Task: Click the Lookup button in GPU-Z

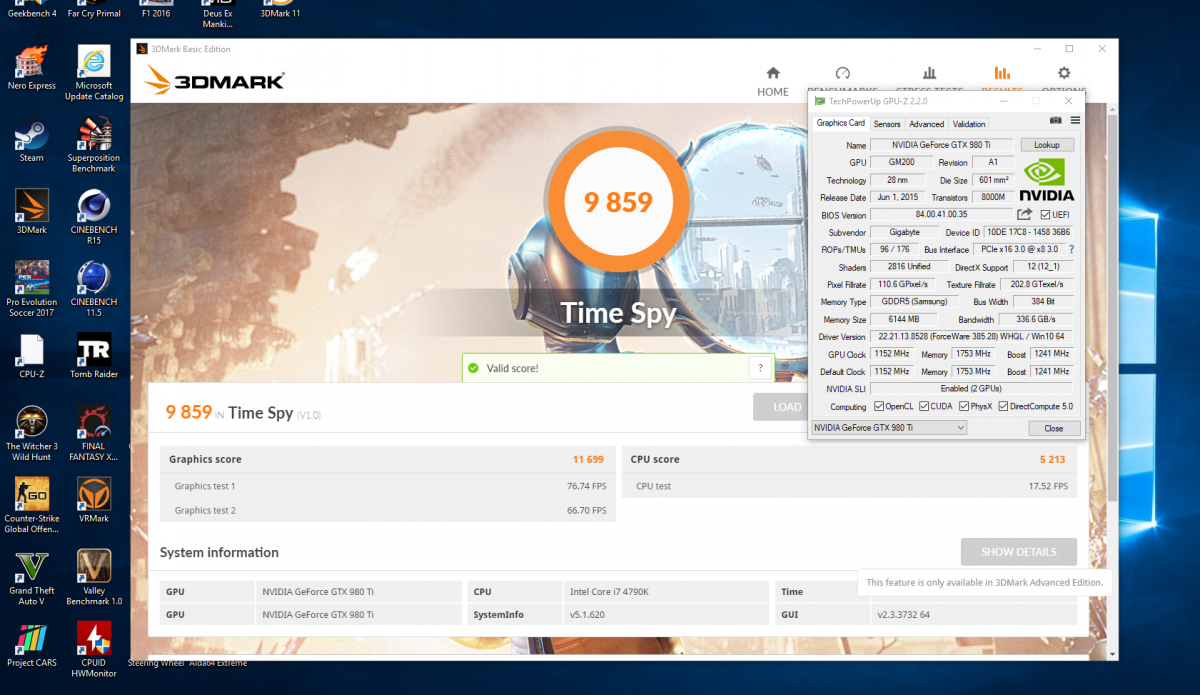Action: (1046, 145)
